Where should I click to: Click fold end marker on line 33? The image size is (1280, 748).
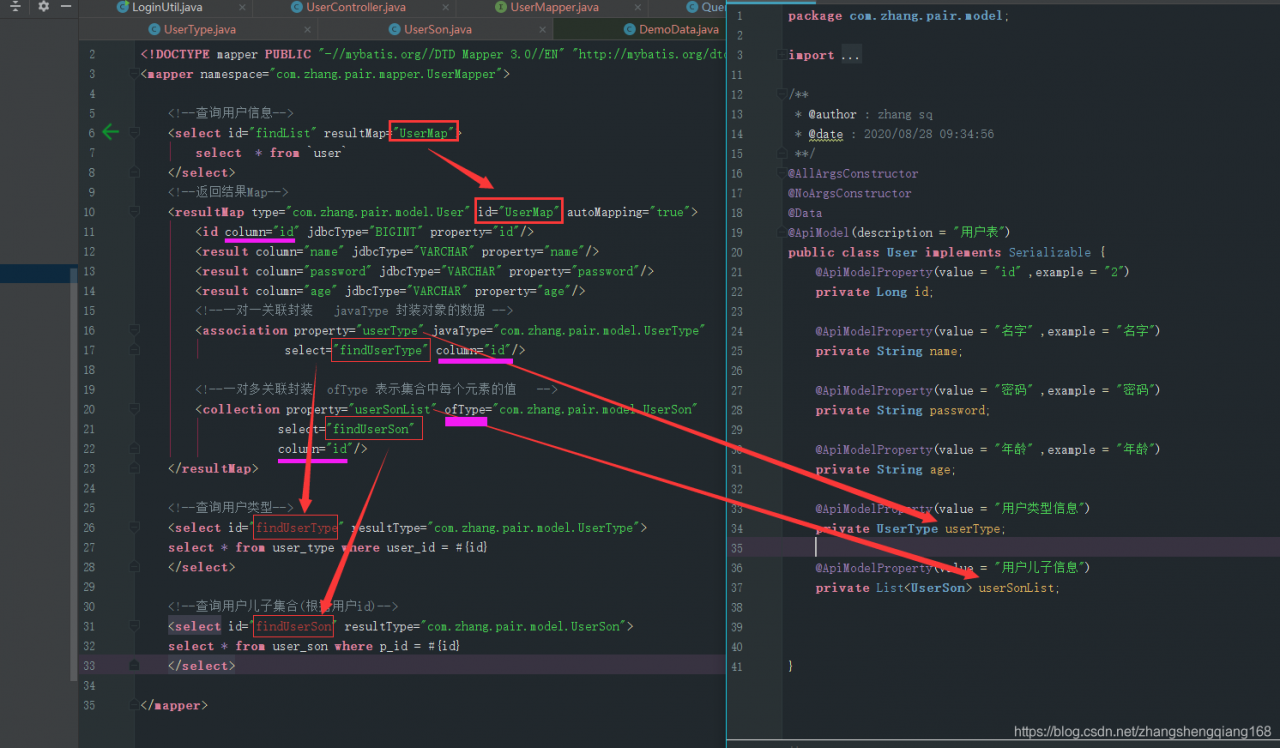pos(135,666)
